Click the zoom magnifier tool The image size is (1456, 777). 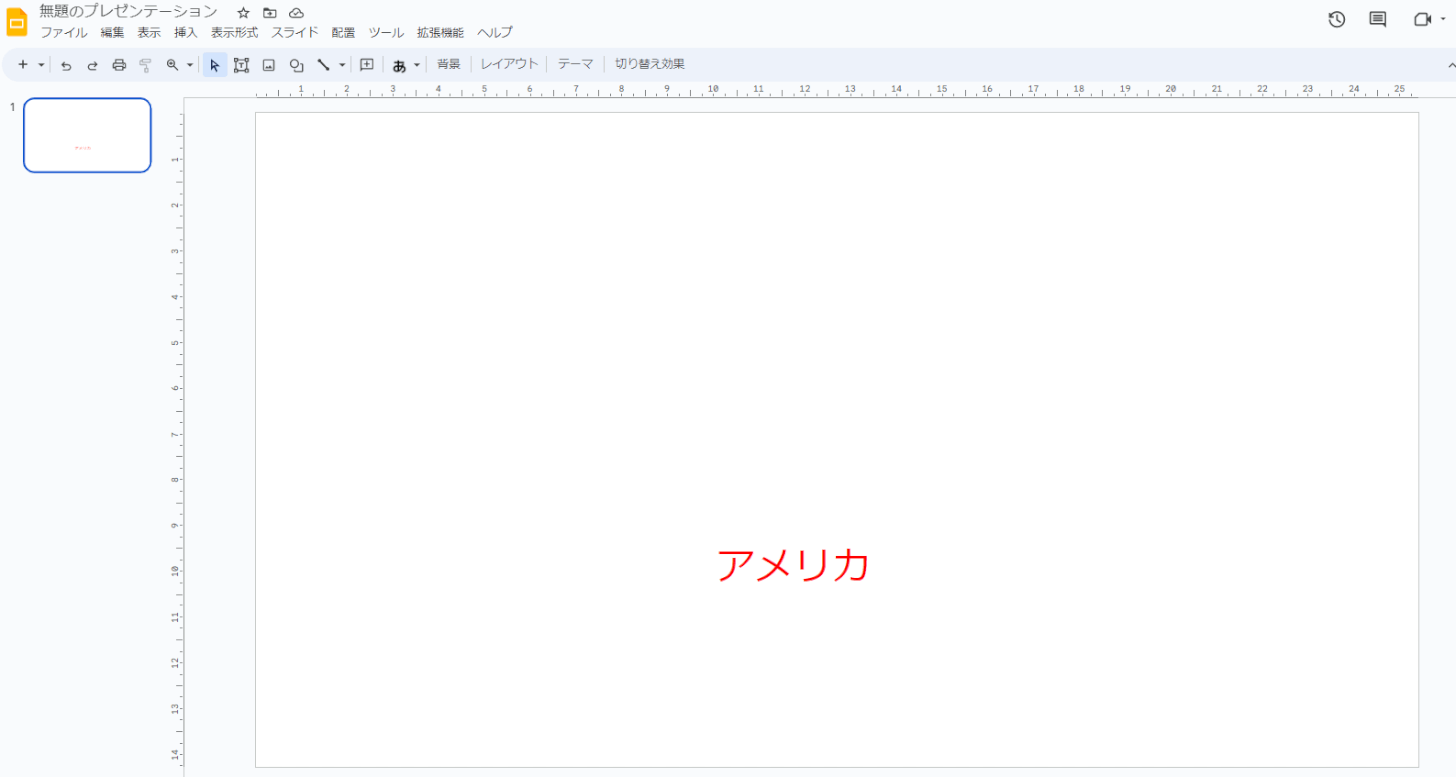[172, 64]
